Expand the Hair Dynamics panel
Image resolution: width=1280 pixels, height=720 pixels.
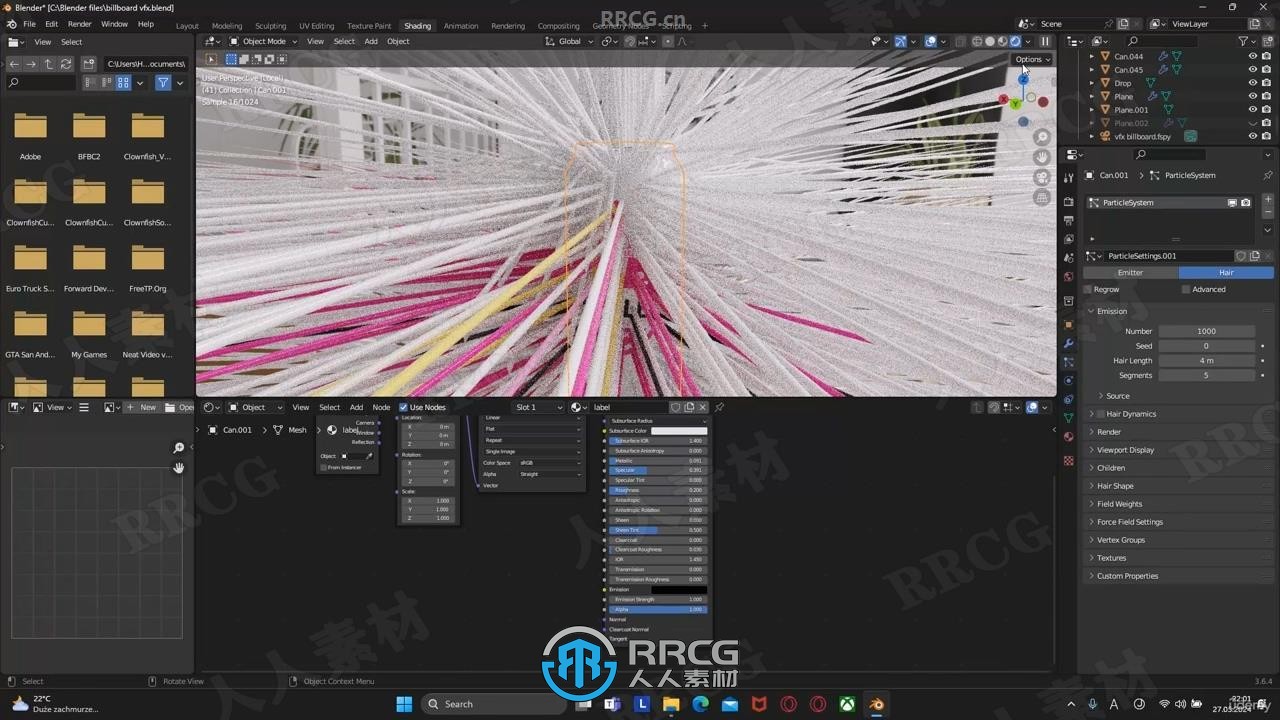[x=1131, y=414]
